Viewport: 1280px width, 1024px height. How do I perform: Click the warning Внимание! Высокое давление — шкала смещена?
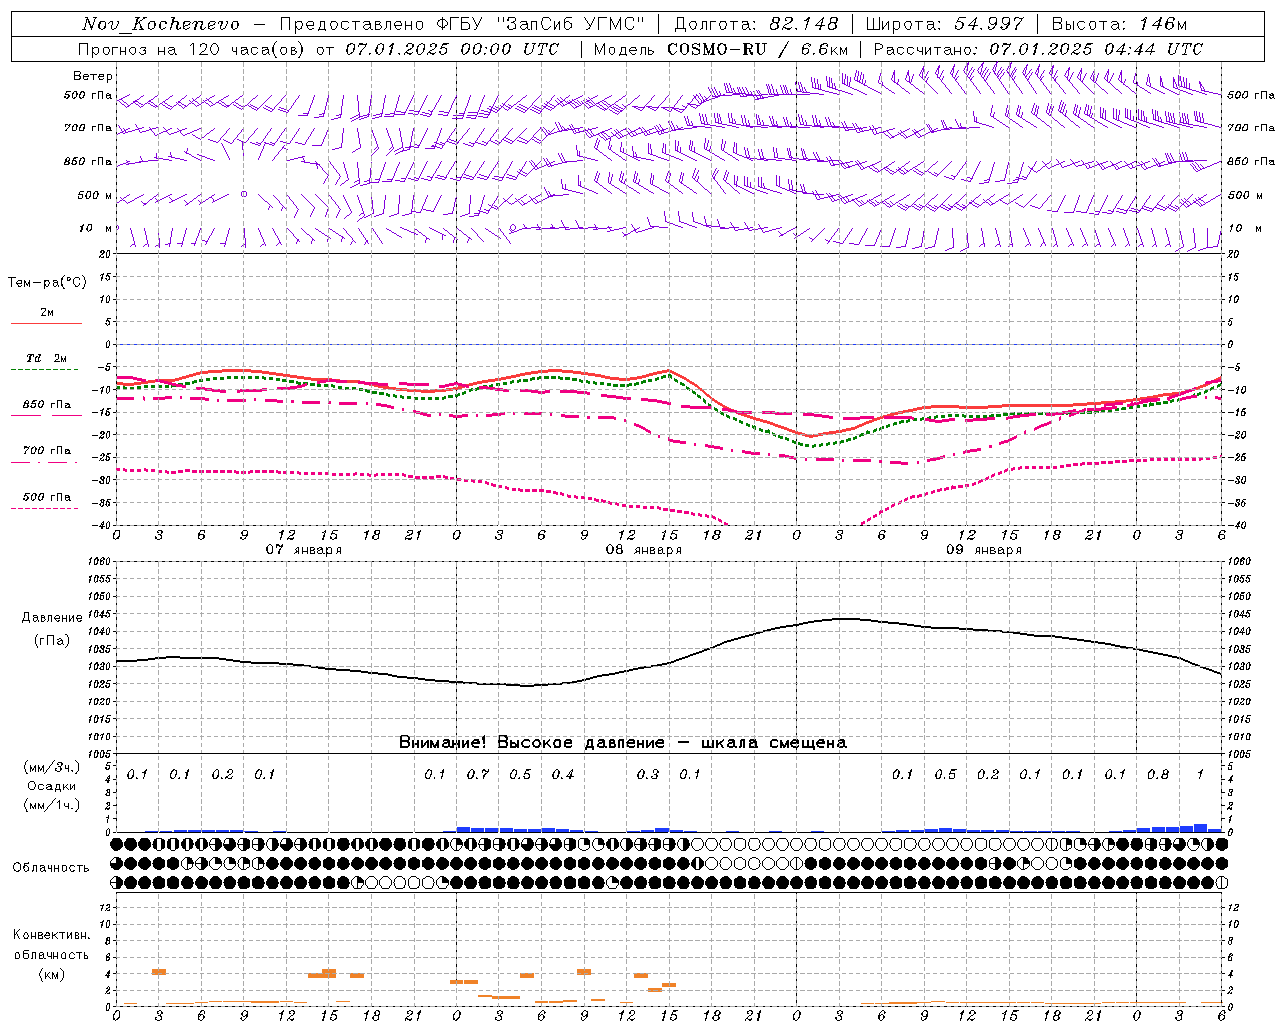(623, 743)
